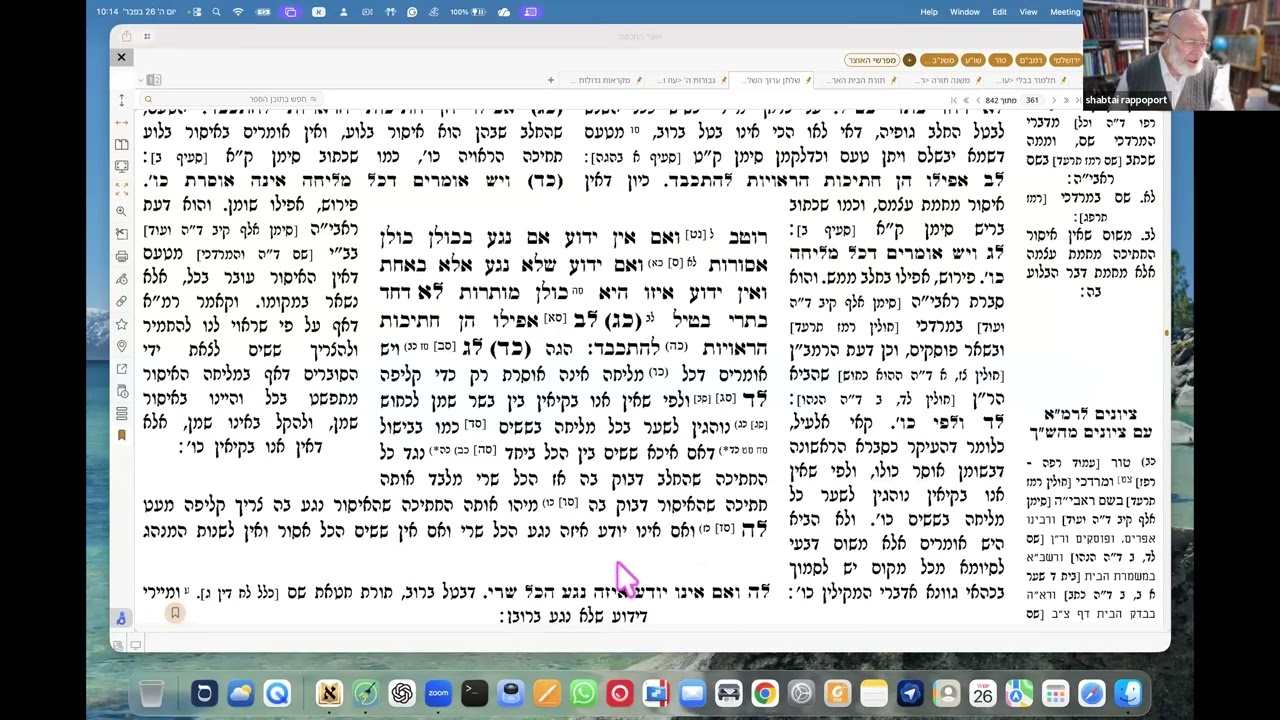Click the history clock-document icon in sidebar

pyautogui.click(x=121, y=391)
